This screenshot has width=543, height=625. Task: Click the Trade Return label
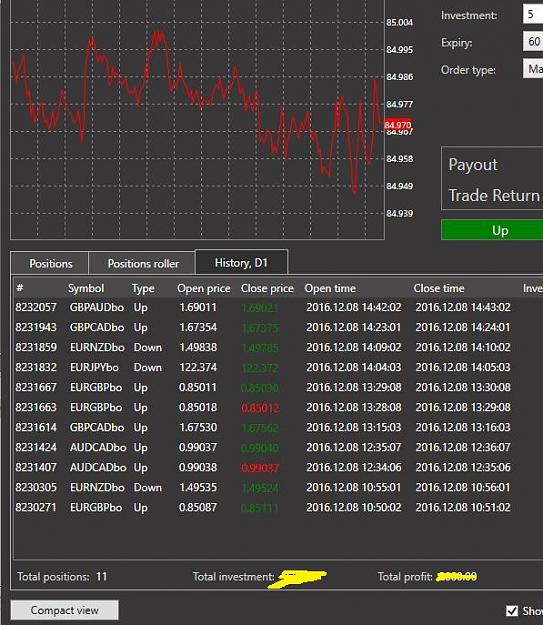(494, 195)
